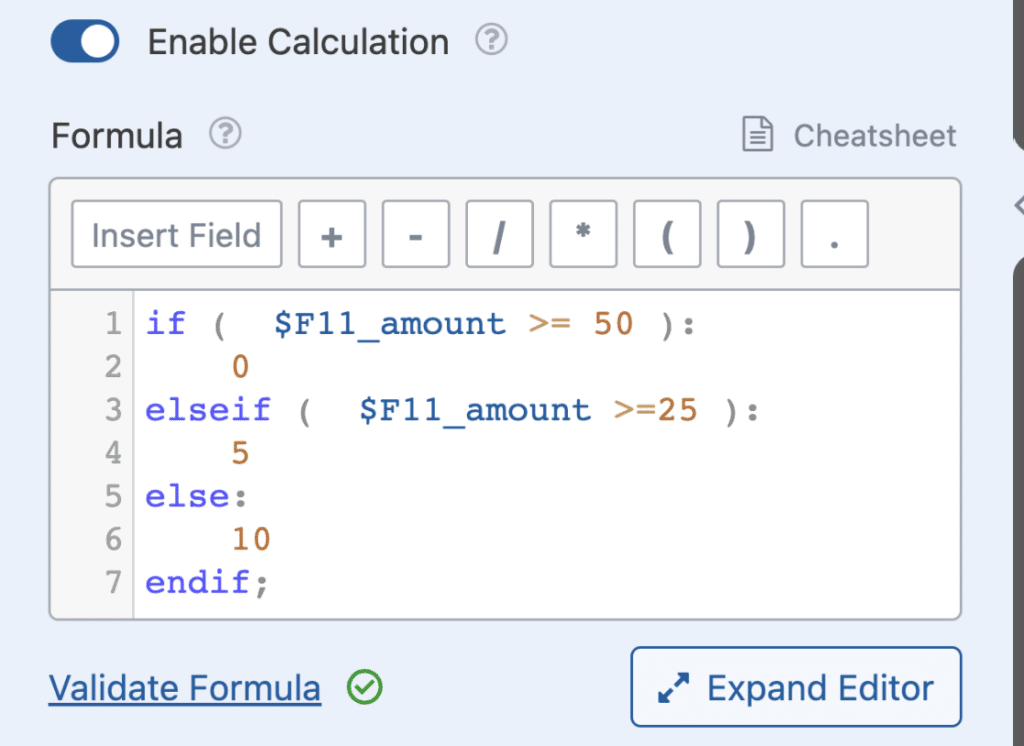Insert the plus operator

332,236
